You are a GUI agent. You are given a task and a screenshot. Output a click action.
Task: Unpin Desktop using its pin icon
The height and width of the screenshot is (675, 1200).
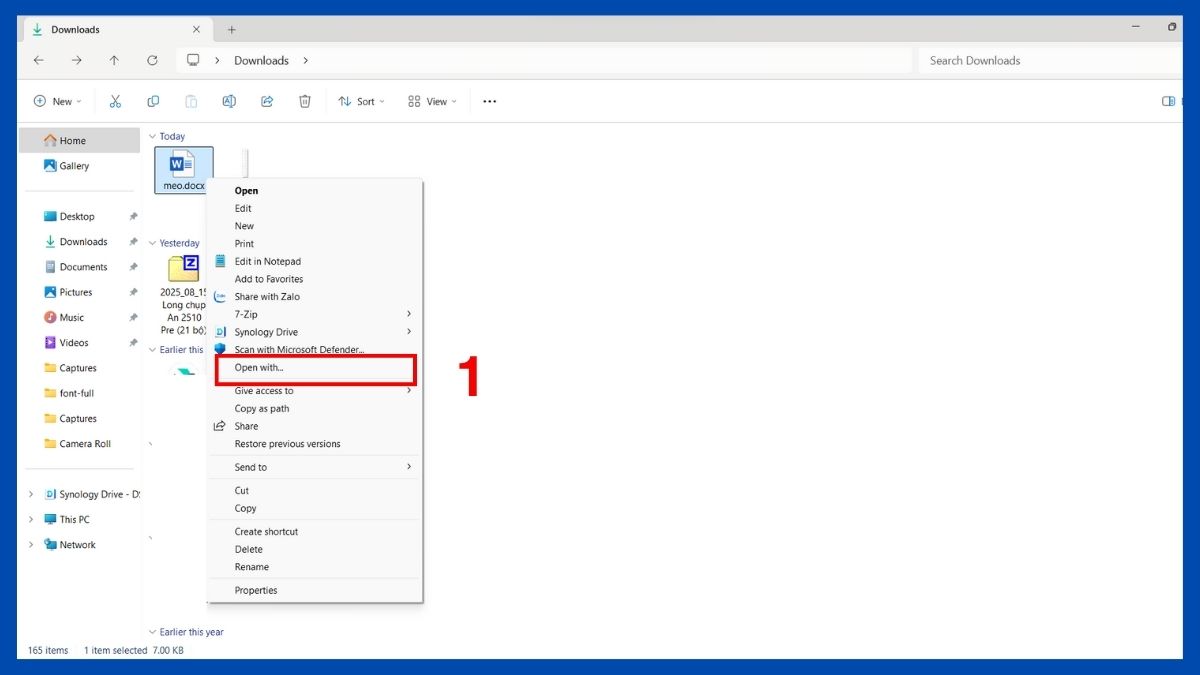coord(133,217)
